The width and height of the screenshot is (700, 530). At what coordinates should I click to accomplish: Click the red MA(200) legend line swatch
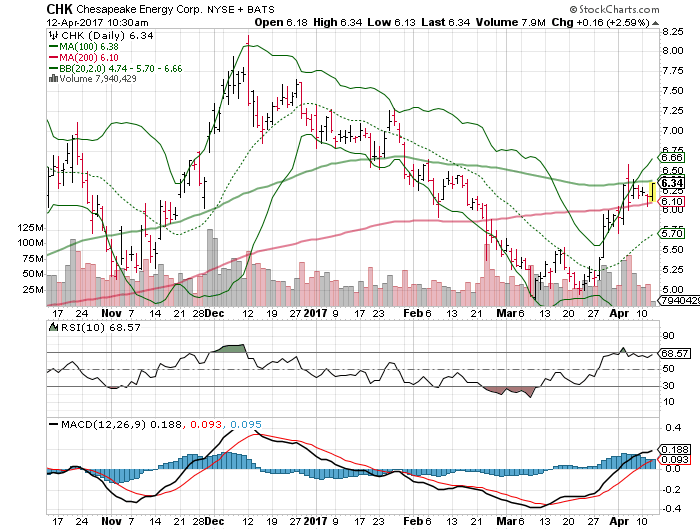[54, 58]
